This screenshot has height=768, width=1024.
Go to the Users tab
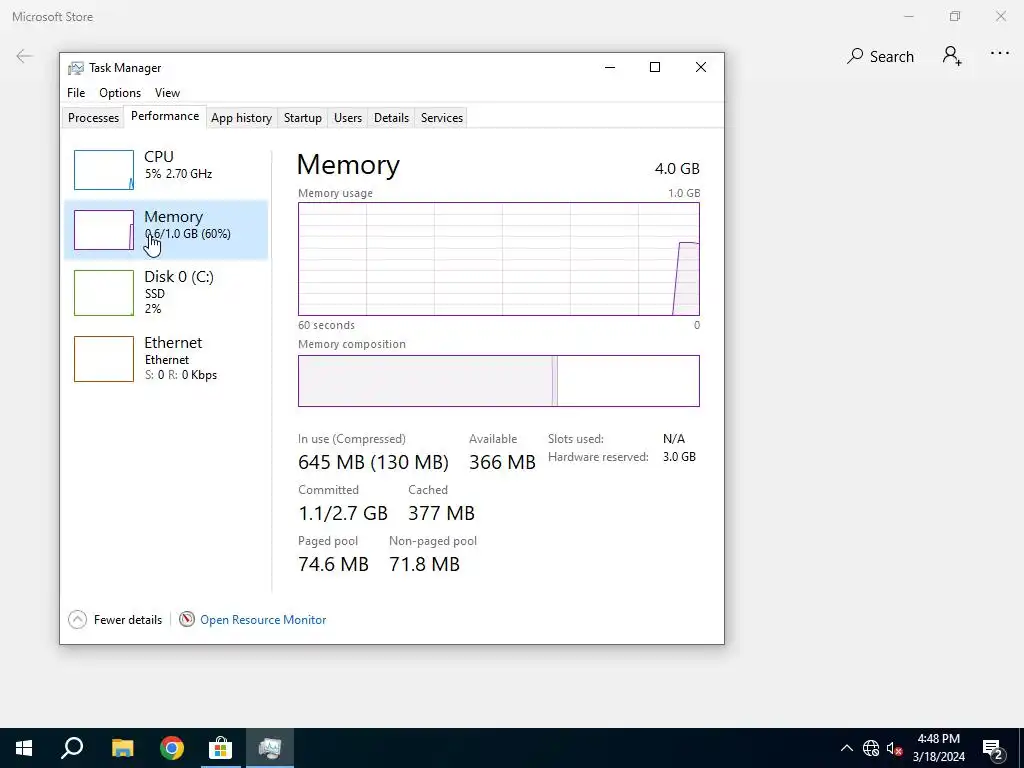(347, 118)
